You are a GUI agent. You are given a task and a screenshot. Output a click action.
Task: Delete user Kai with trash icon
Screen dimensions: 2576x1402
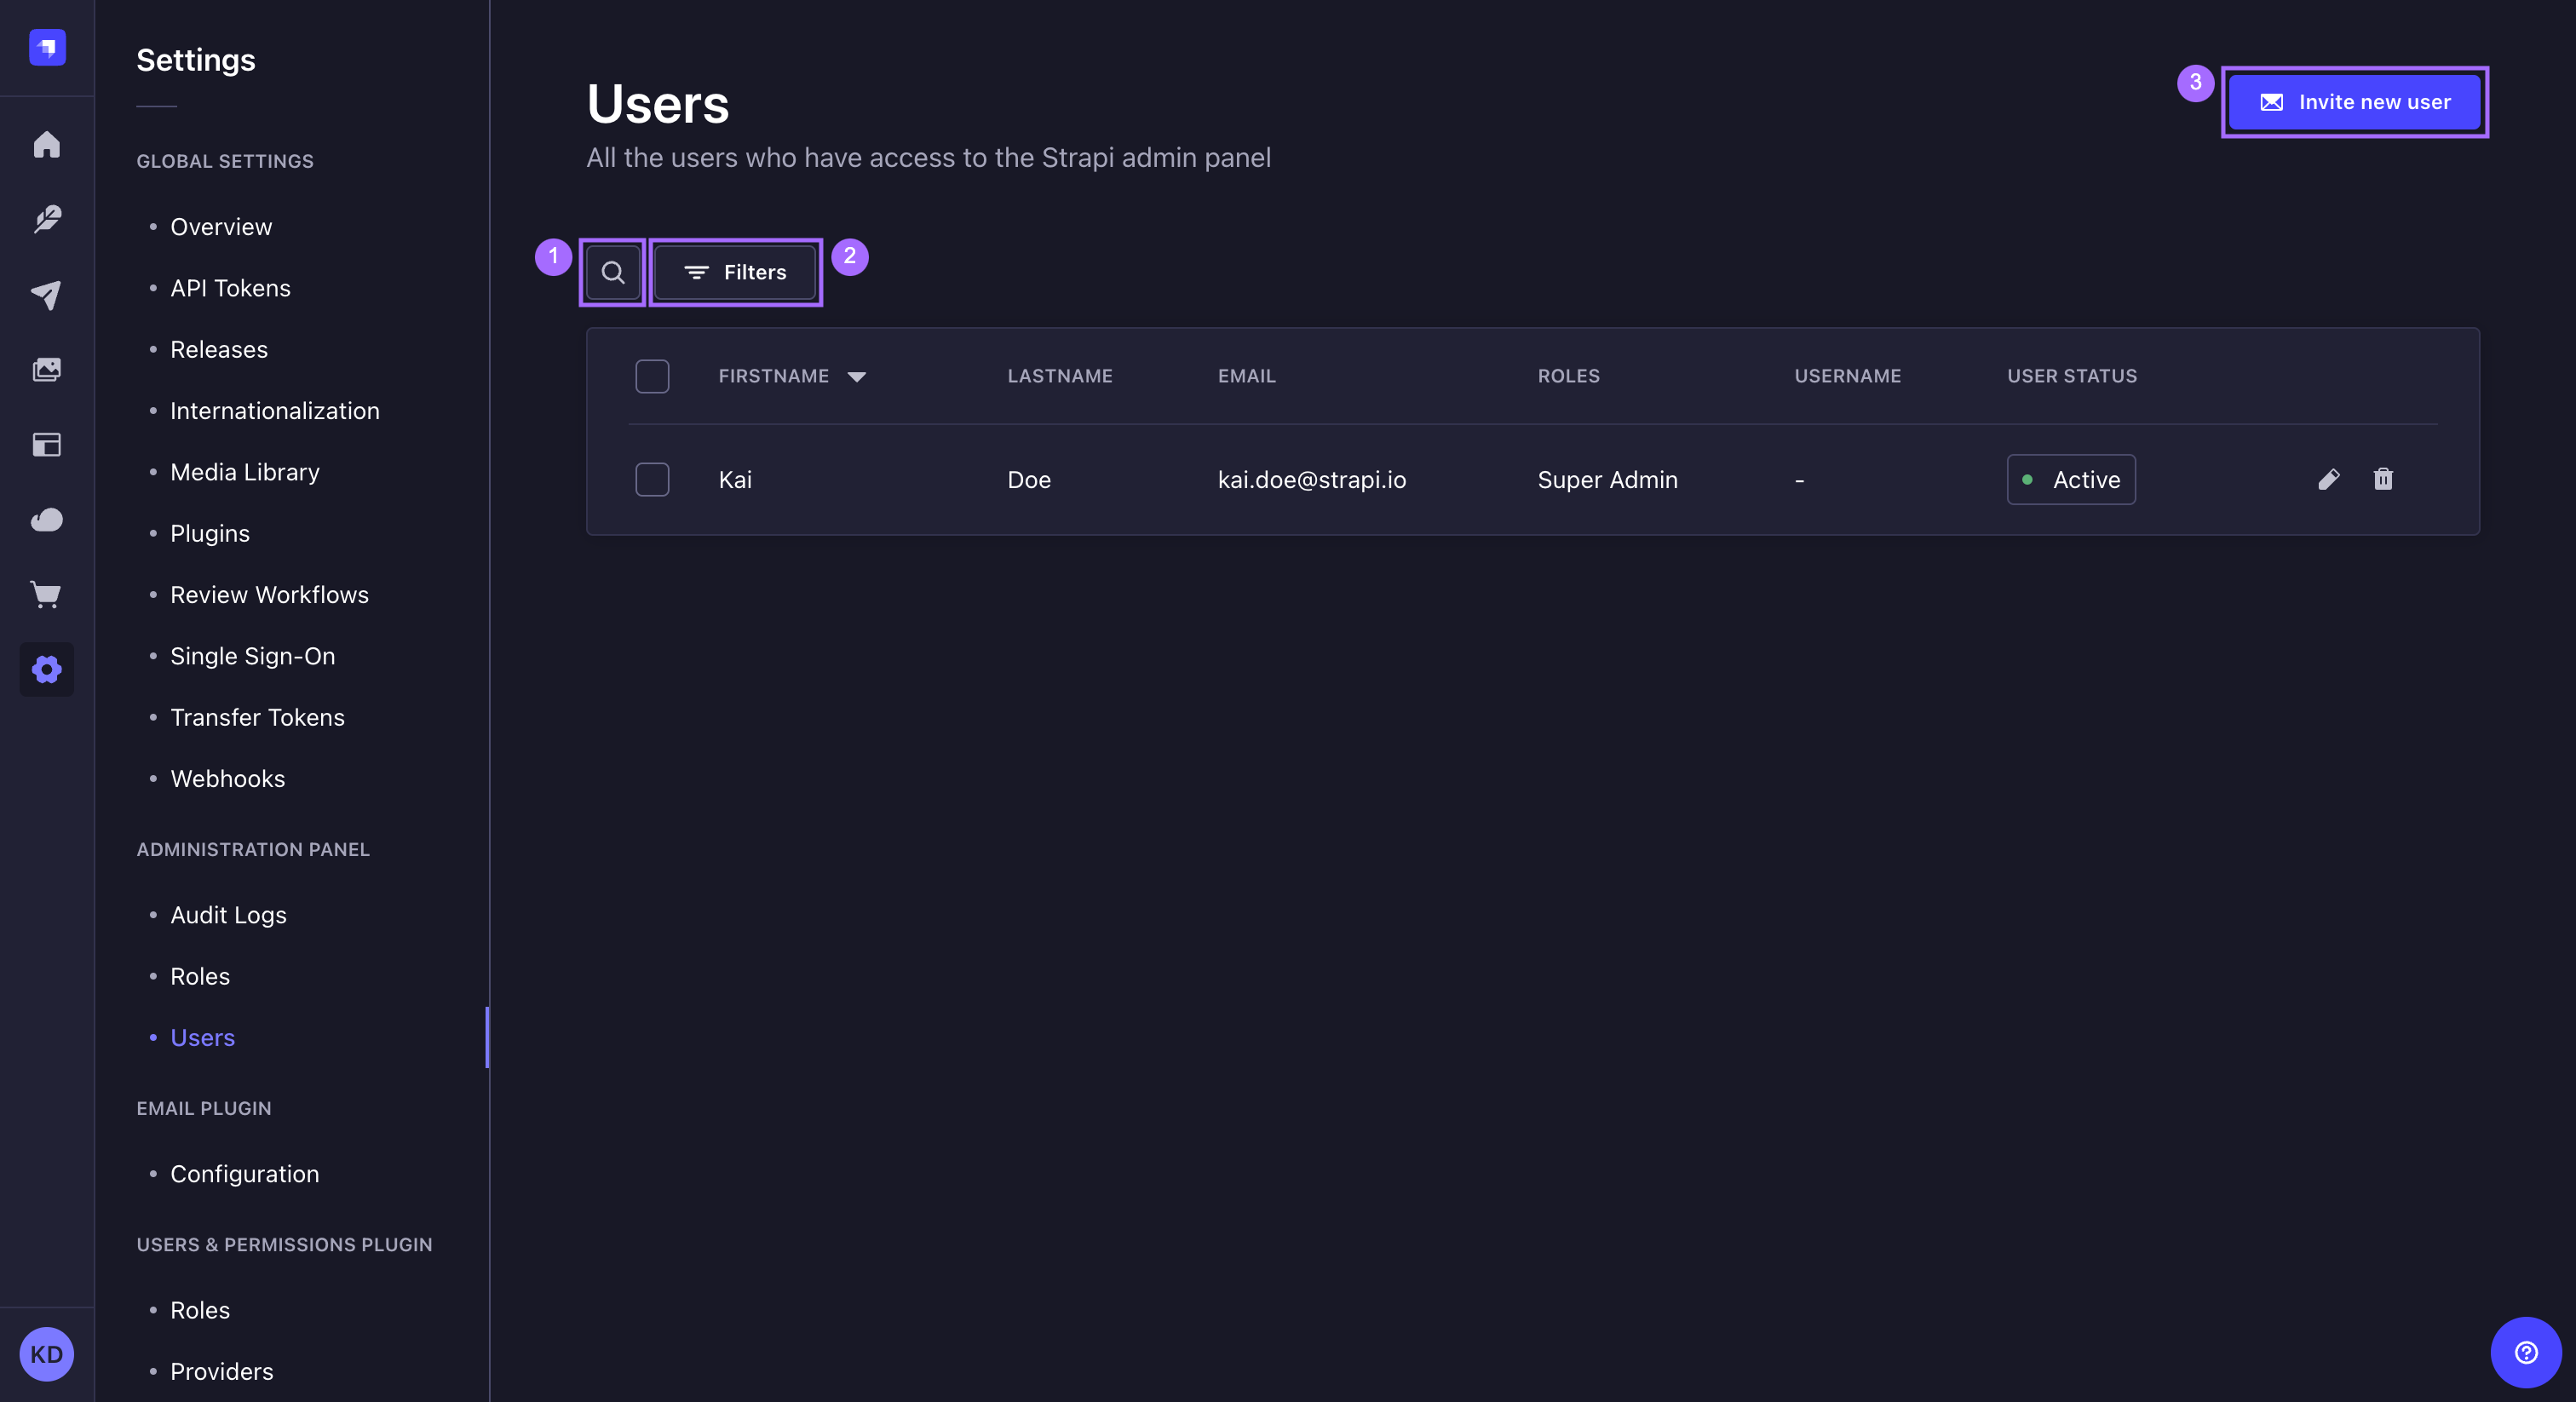click(x=2383, y=480)
